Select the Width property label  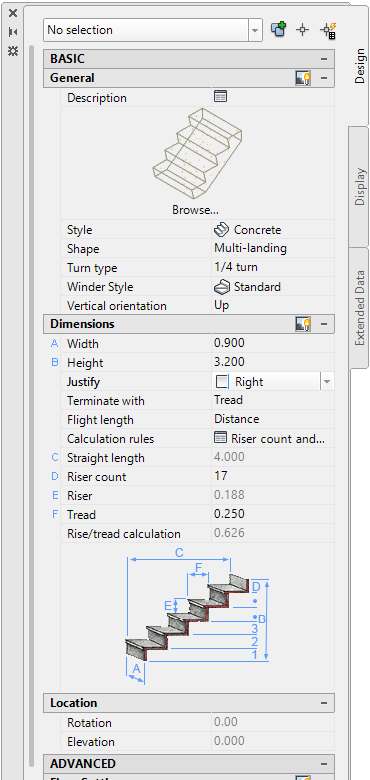coord(83,344)
